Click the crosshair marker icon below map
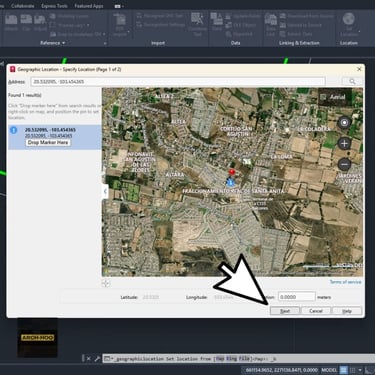The width and height of the screenshot is (375, 375). click(106, 283)
